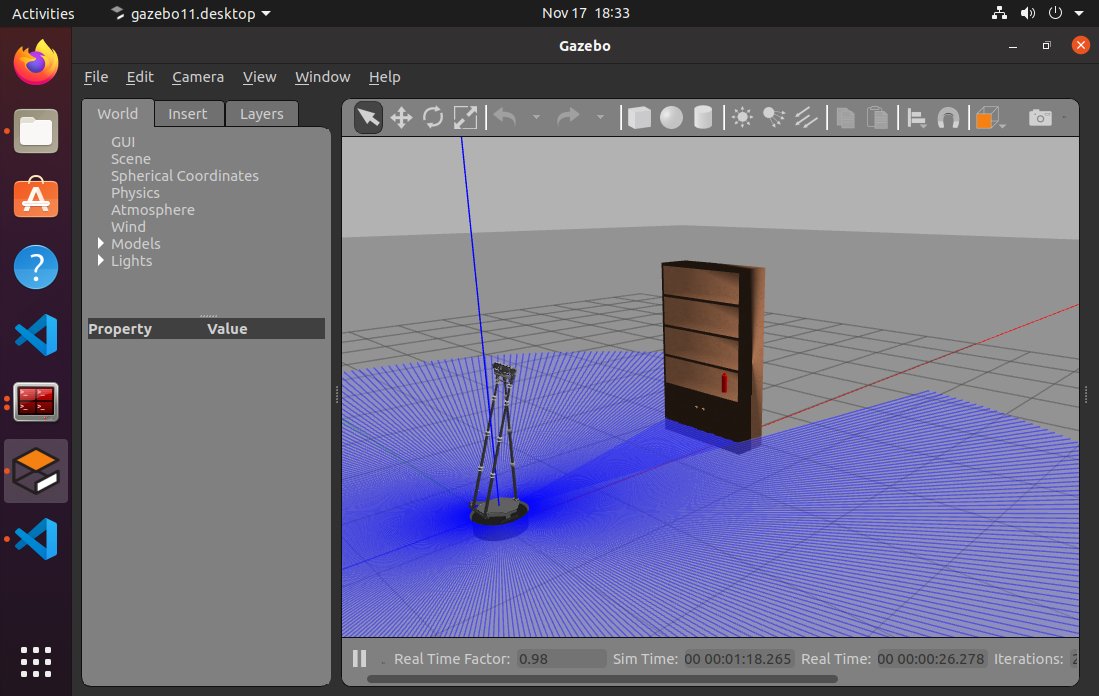This screenshot has width=1099, height=696.
Task: Select Spherical Coordinates item
Action: point(184,176)
